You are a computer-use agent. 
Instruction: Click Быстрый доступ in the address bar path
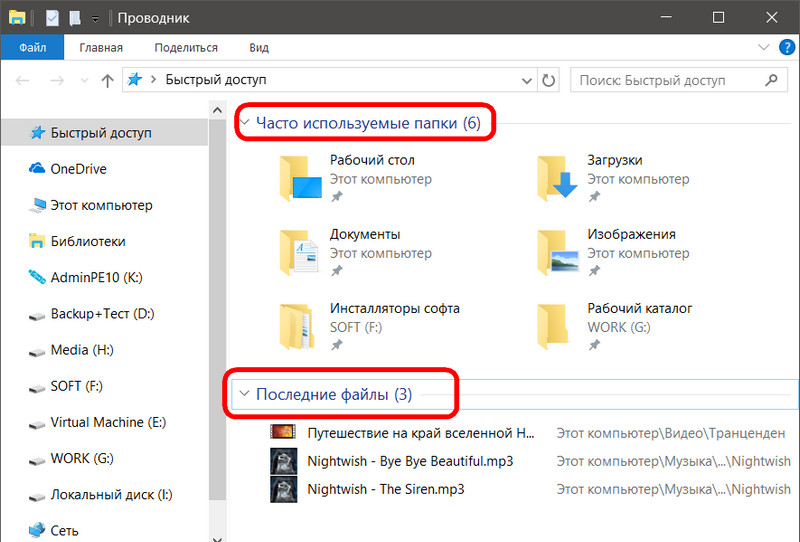coord(216,80)
